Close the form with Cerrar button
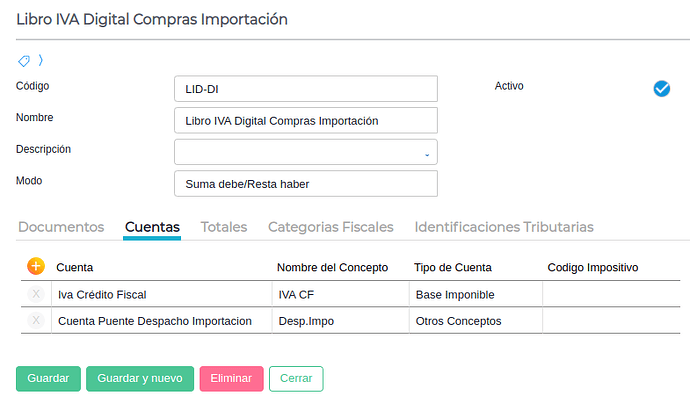The height and width of the screenshot is (403, 690). tap(296, 379)
